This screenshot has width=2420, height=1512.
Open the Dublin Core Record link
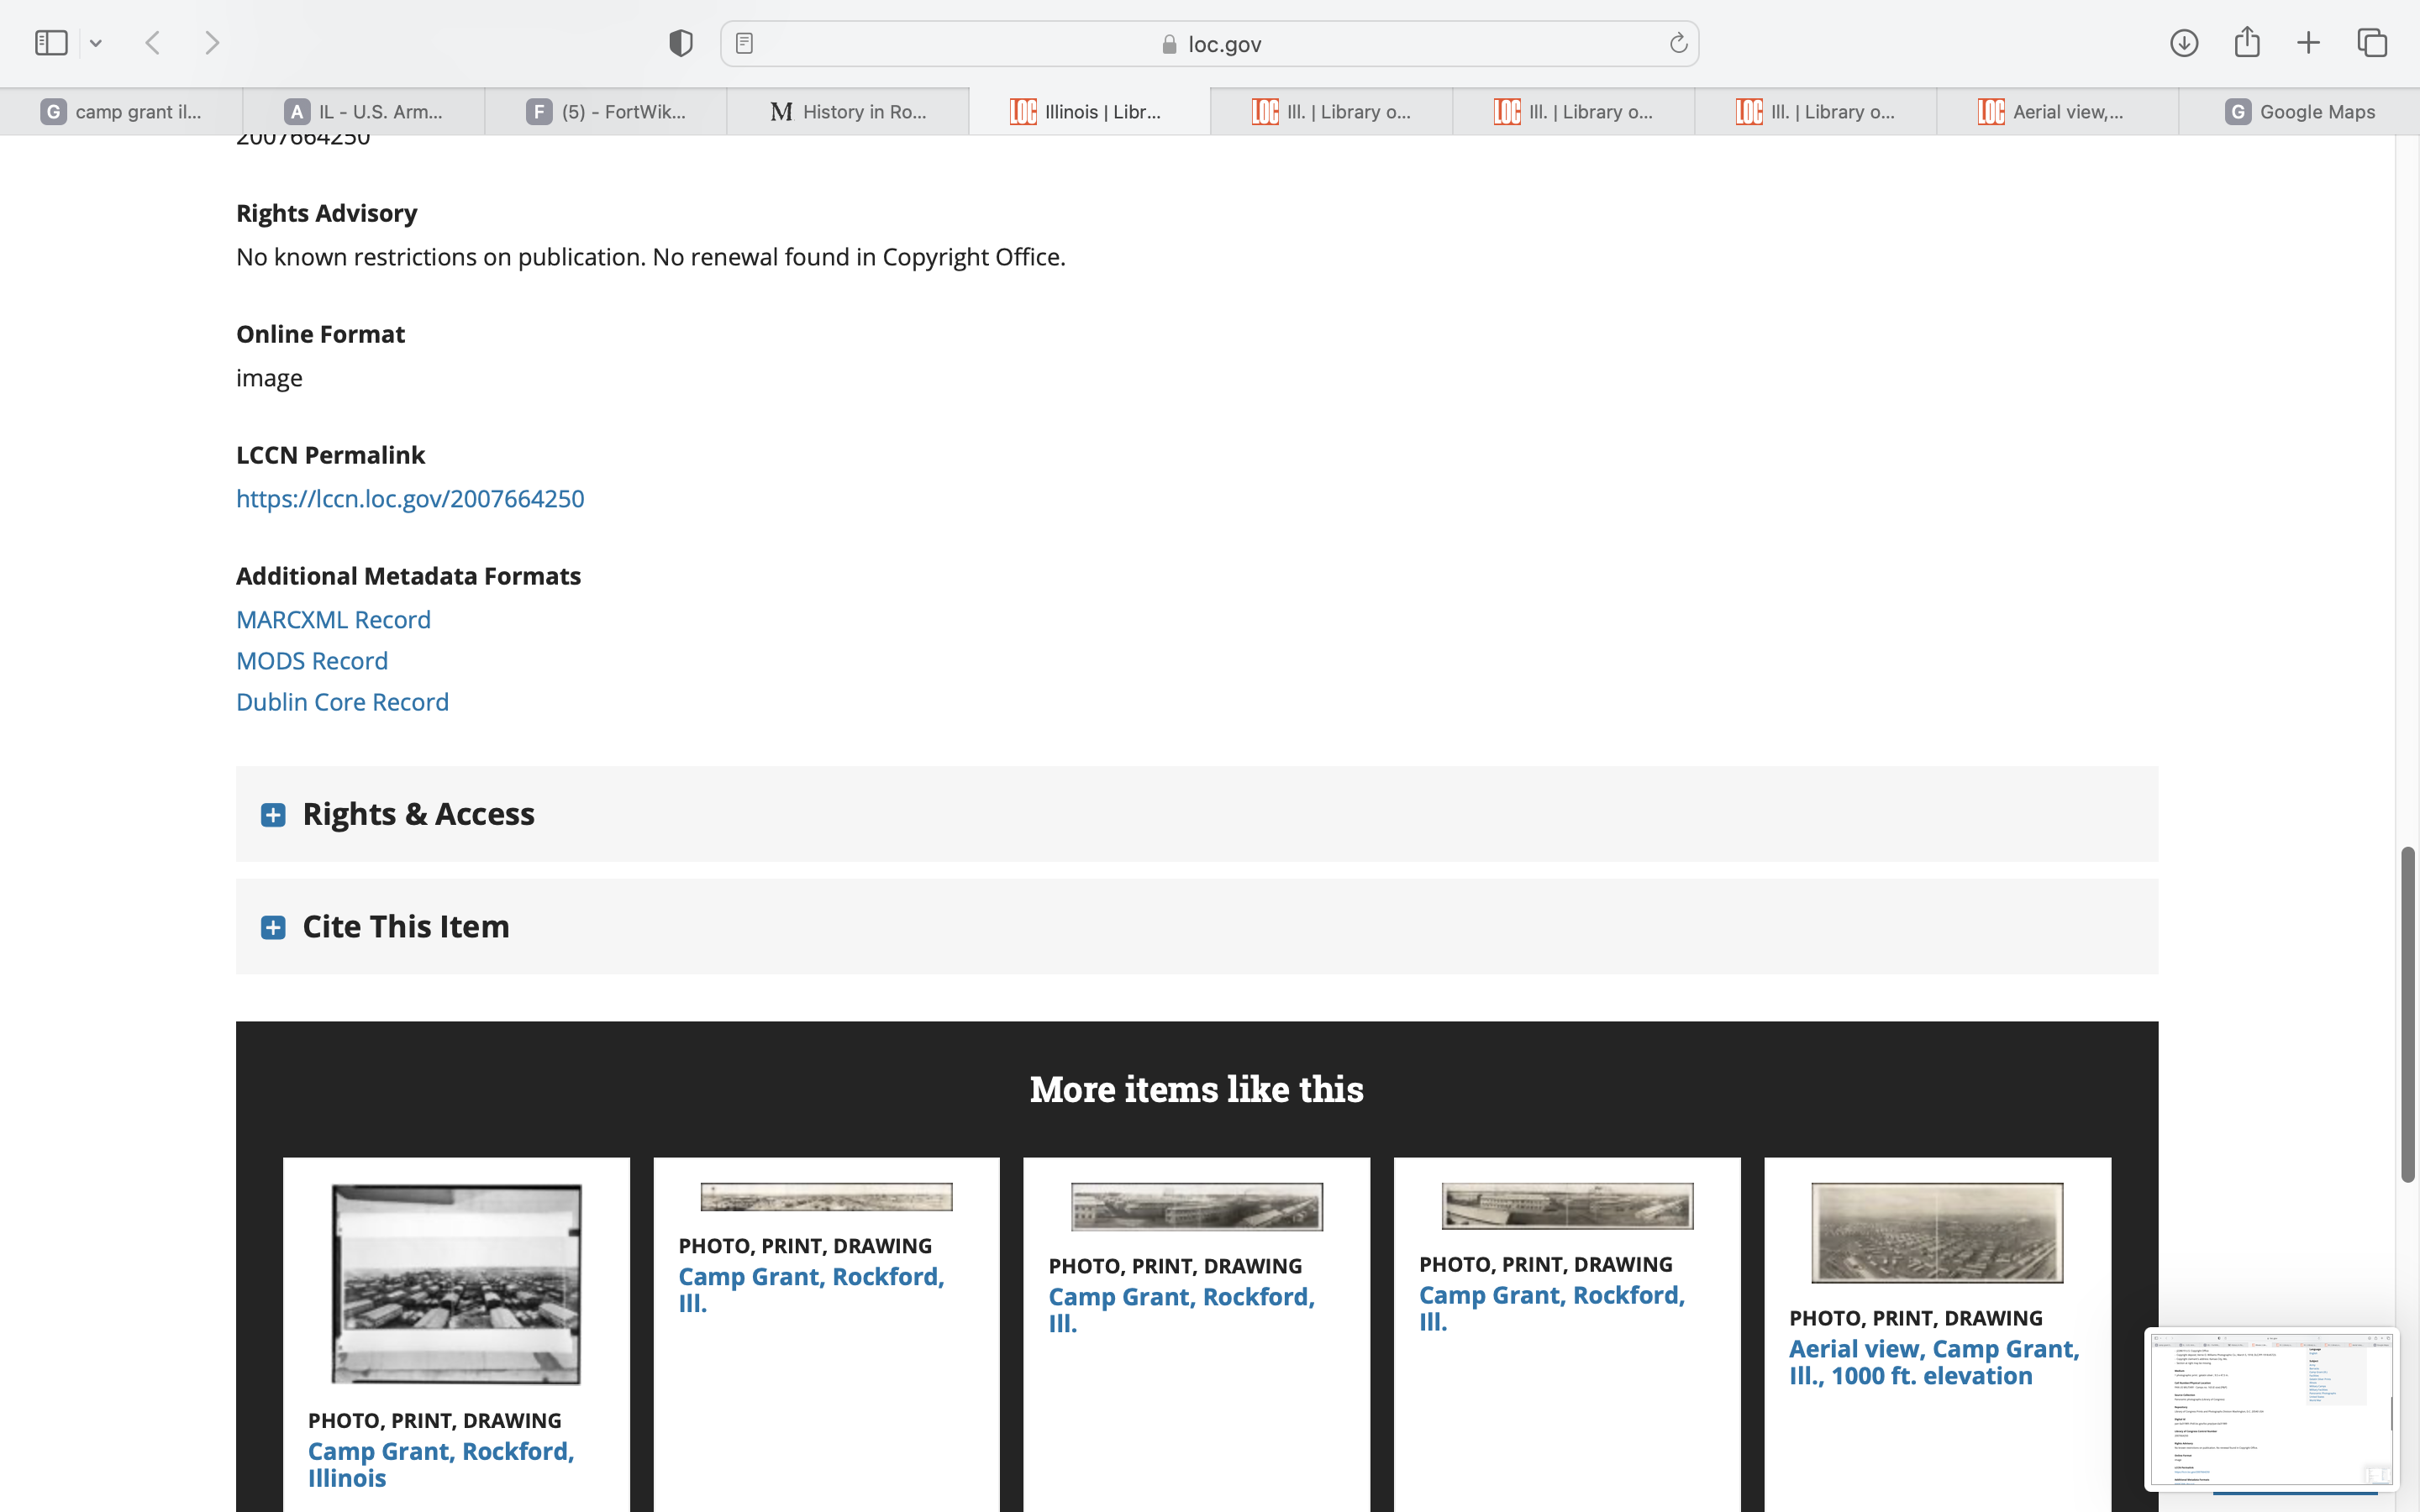(342, 702)
